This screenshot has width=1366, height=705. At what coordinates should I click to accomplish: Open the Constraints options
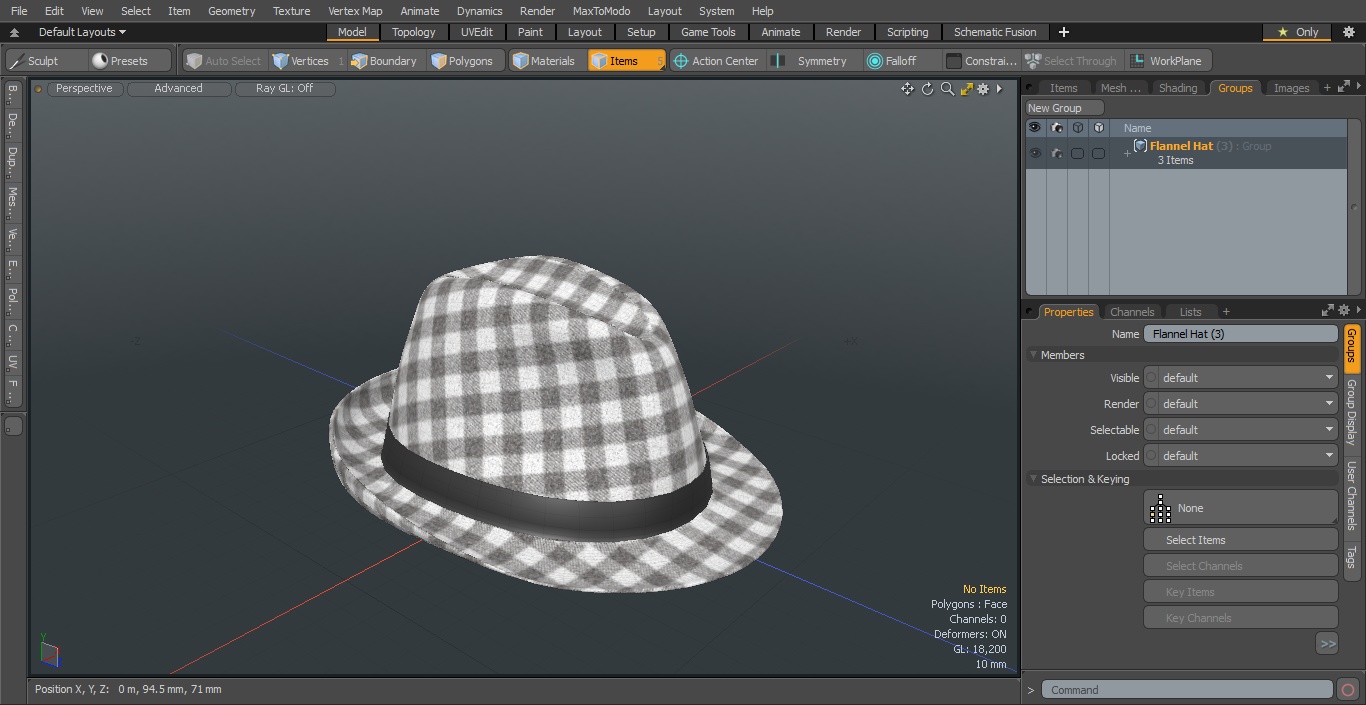982,61
